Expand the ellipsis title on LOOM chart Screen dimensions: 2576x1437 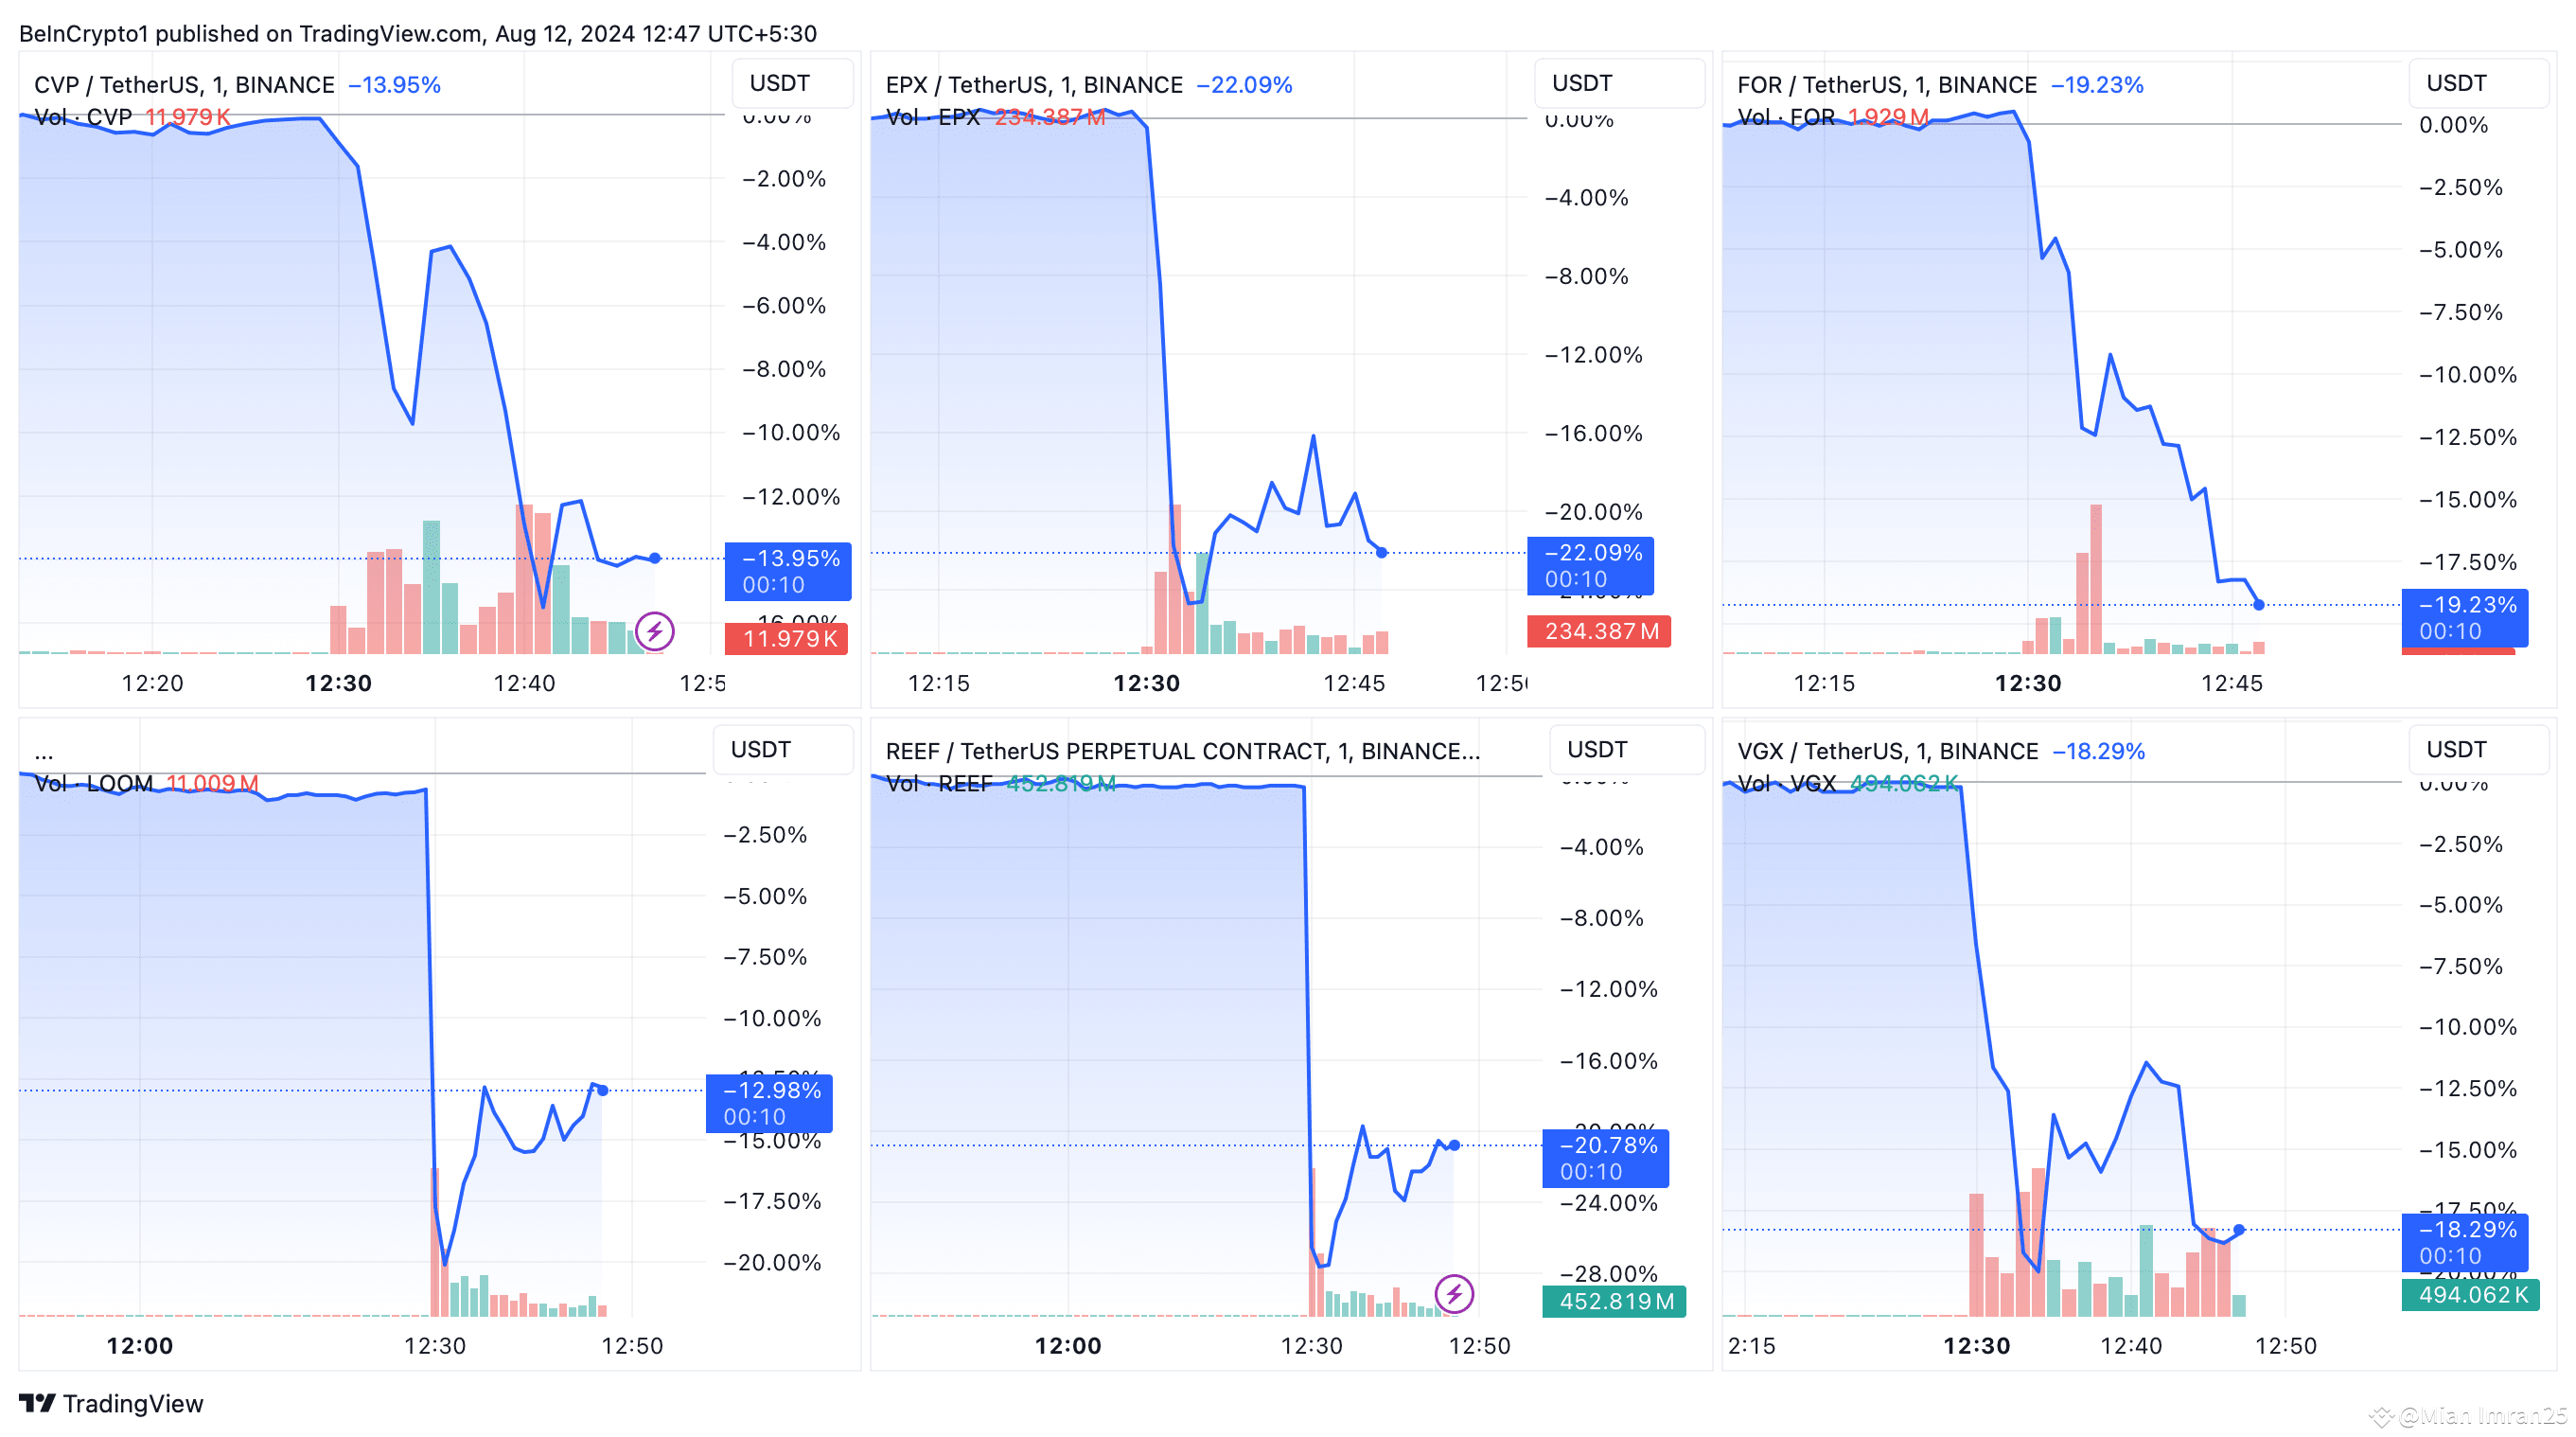point(44,752)
